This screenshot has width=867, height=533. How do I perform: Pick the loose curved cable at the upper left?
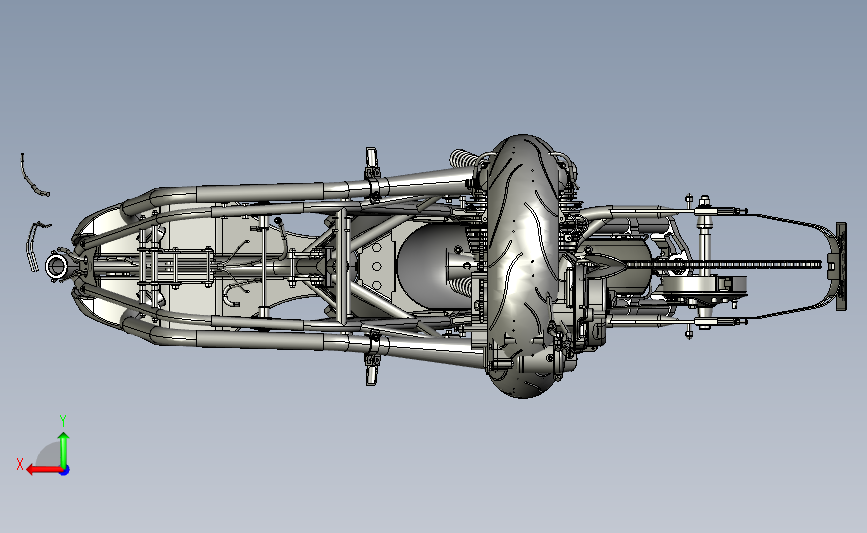pos(33,176)
